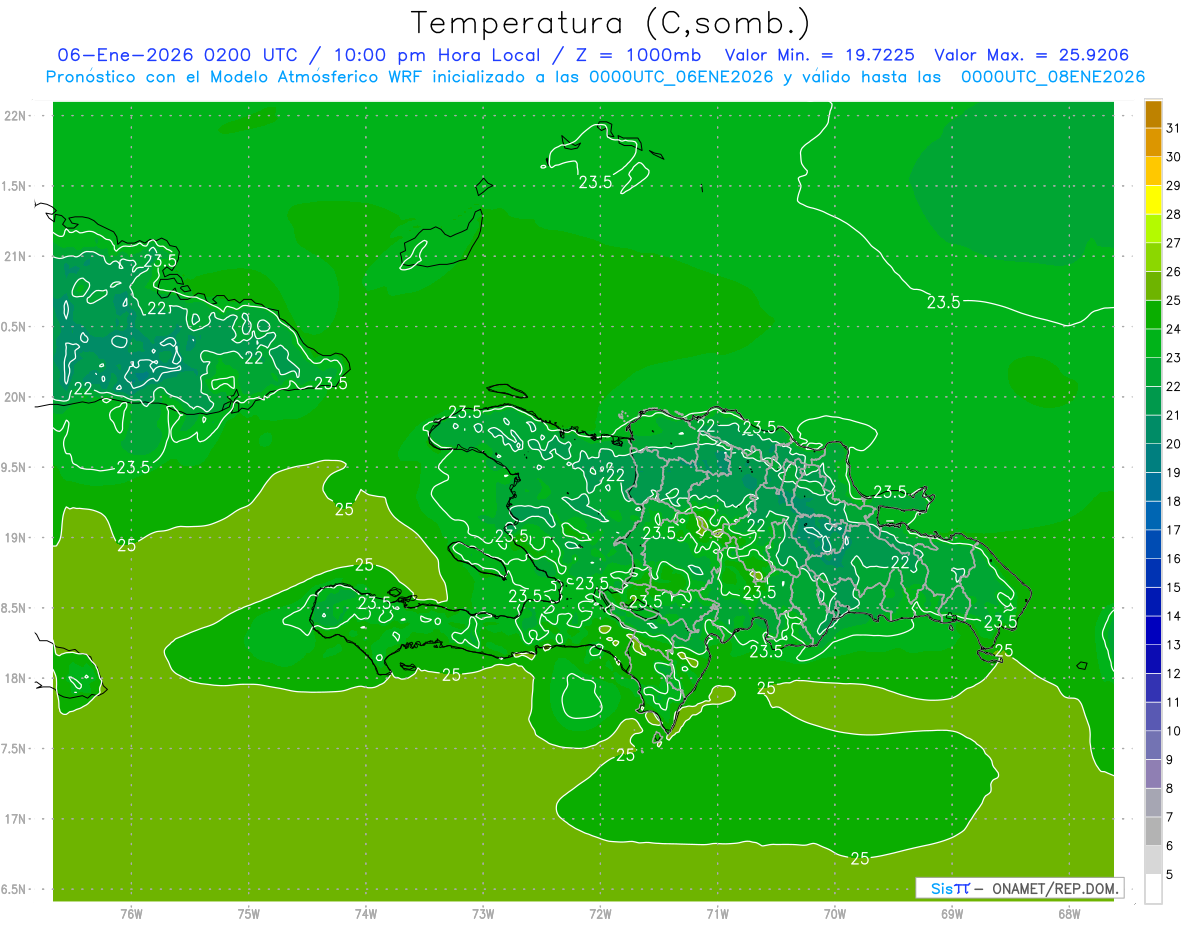Click the '29' value on the color scale
This screenshot has height=927, width=1200.
(x=1174, y=186)
